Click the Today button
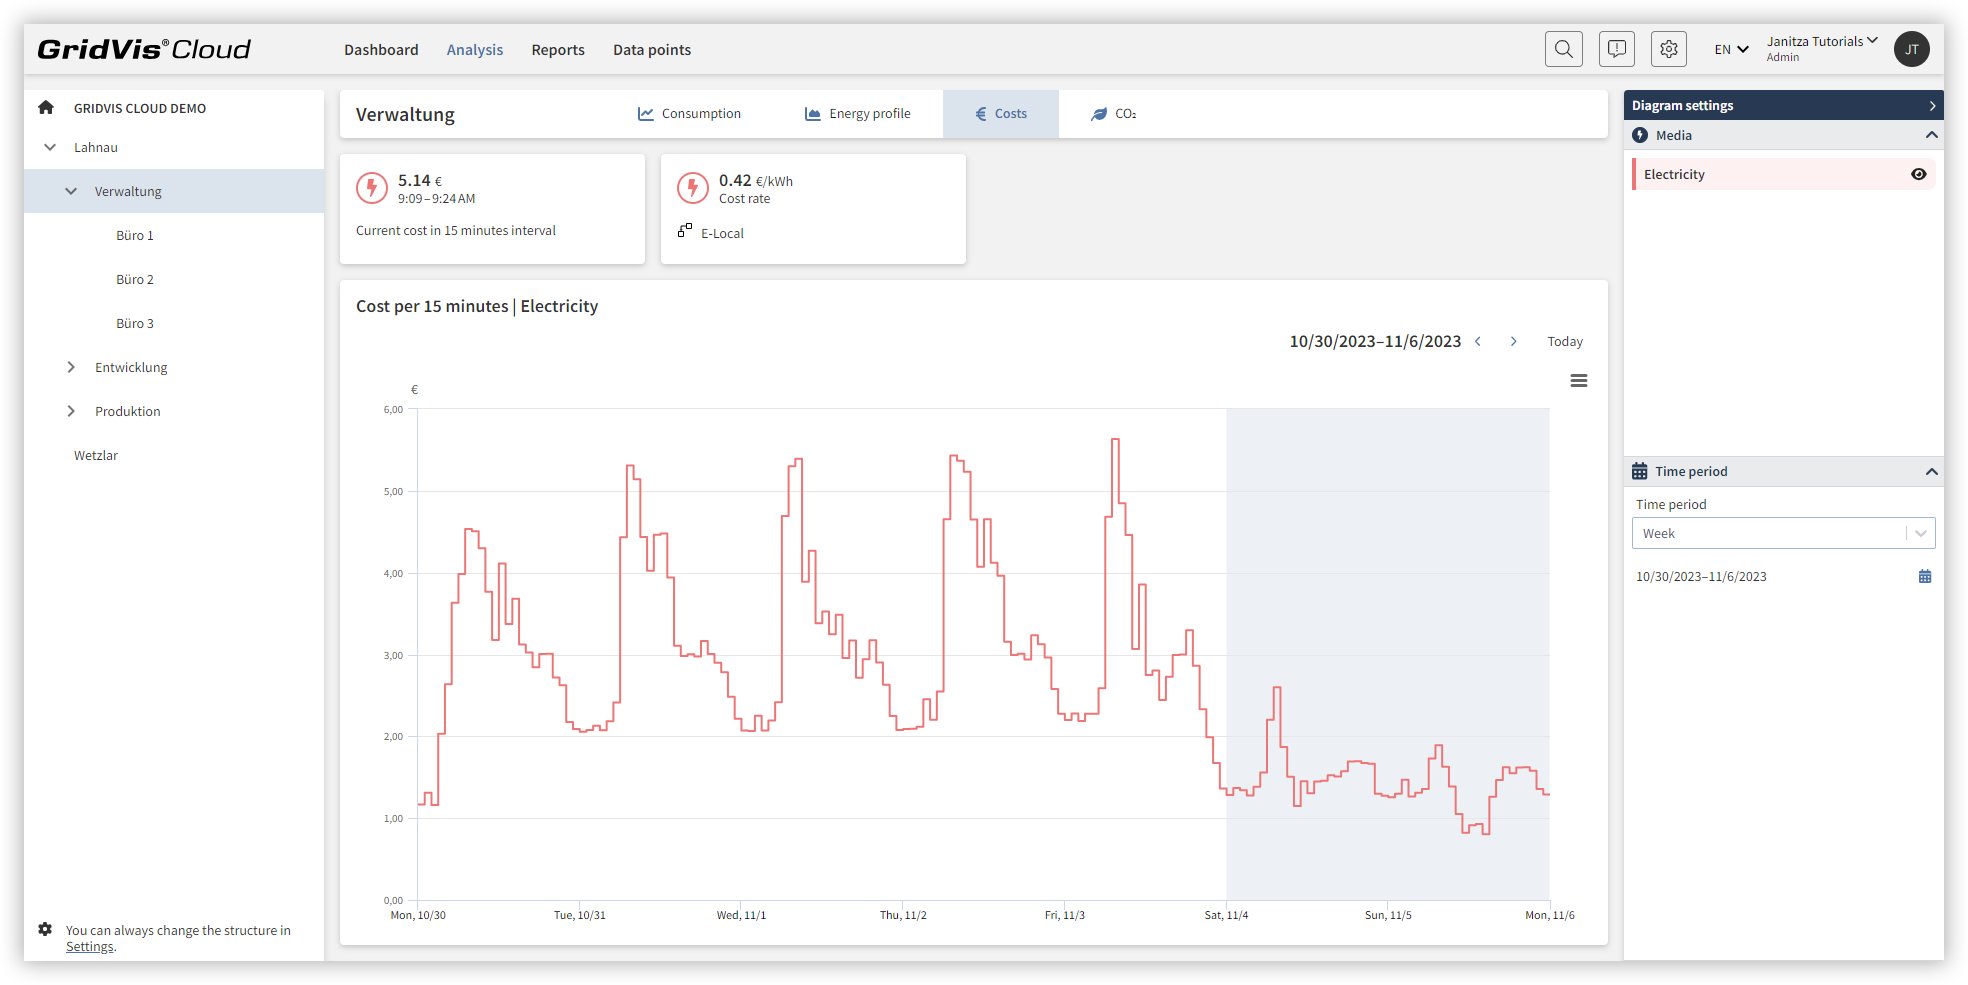The width and height of the screenshot is (1968, 985). click(x=1565, y=341)
